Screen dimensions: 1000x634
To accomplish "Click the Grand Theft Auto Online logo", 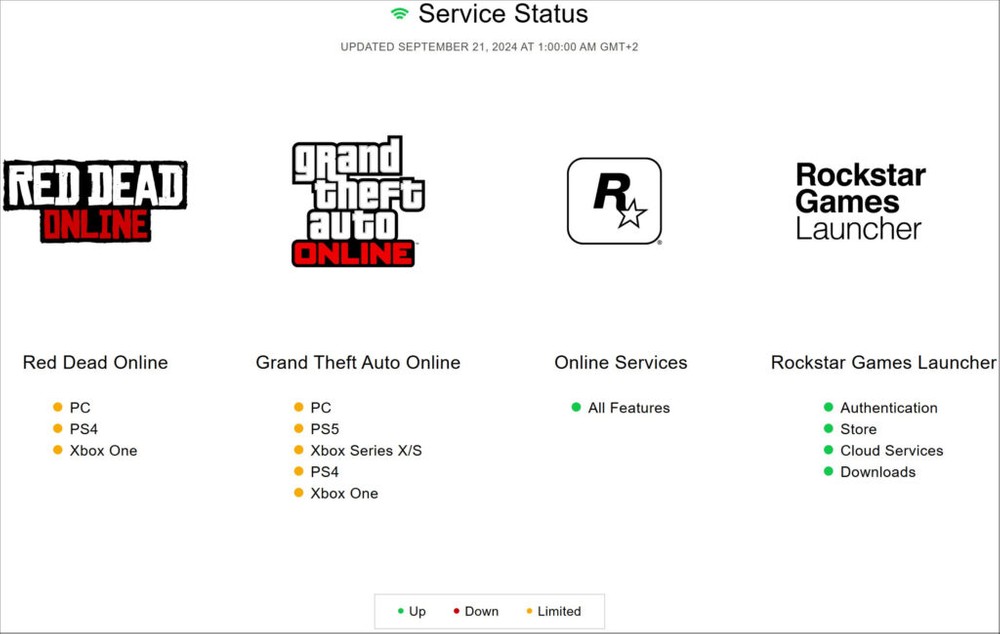I will (358, 201).
